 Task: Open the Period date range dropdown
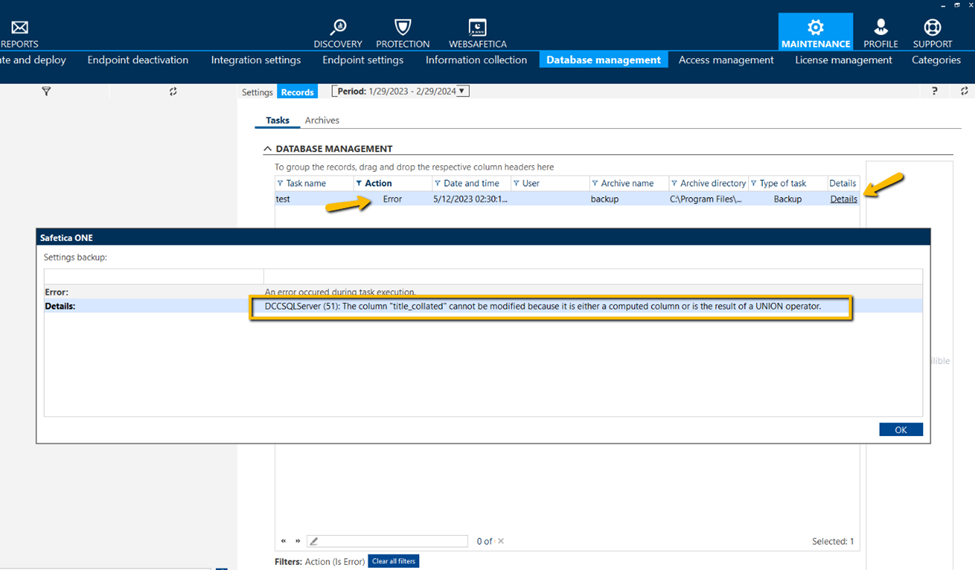(462, 91)
